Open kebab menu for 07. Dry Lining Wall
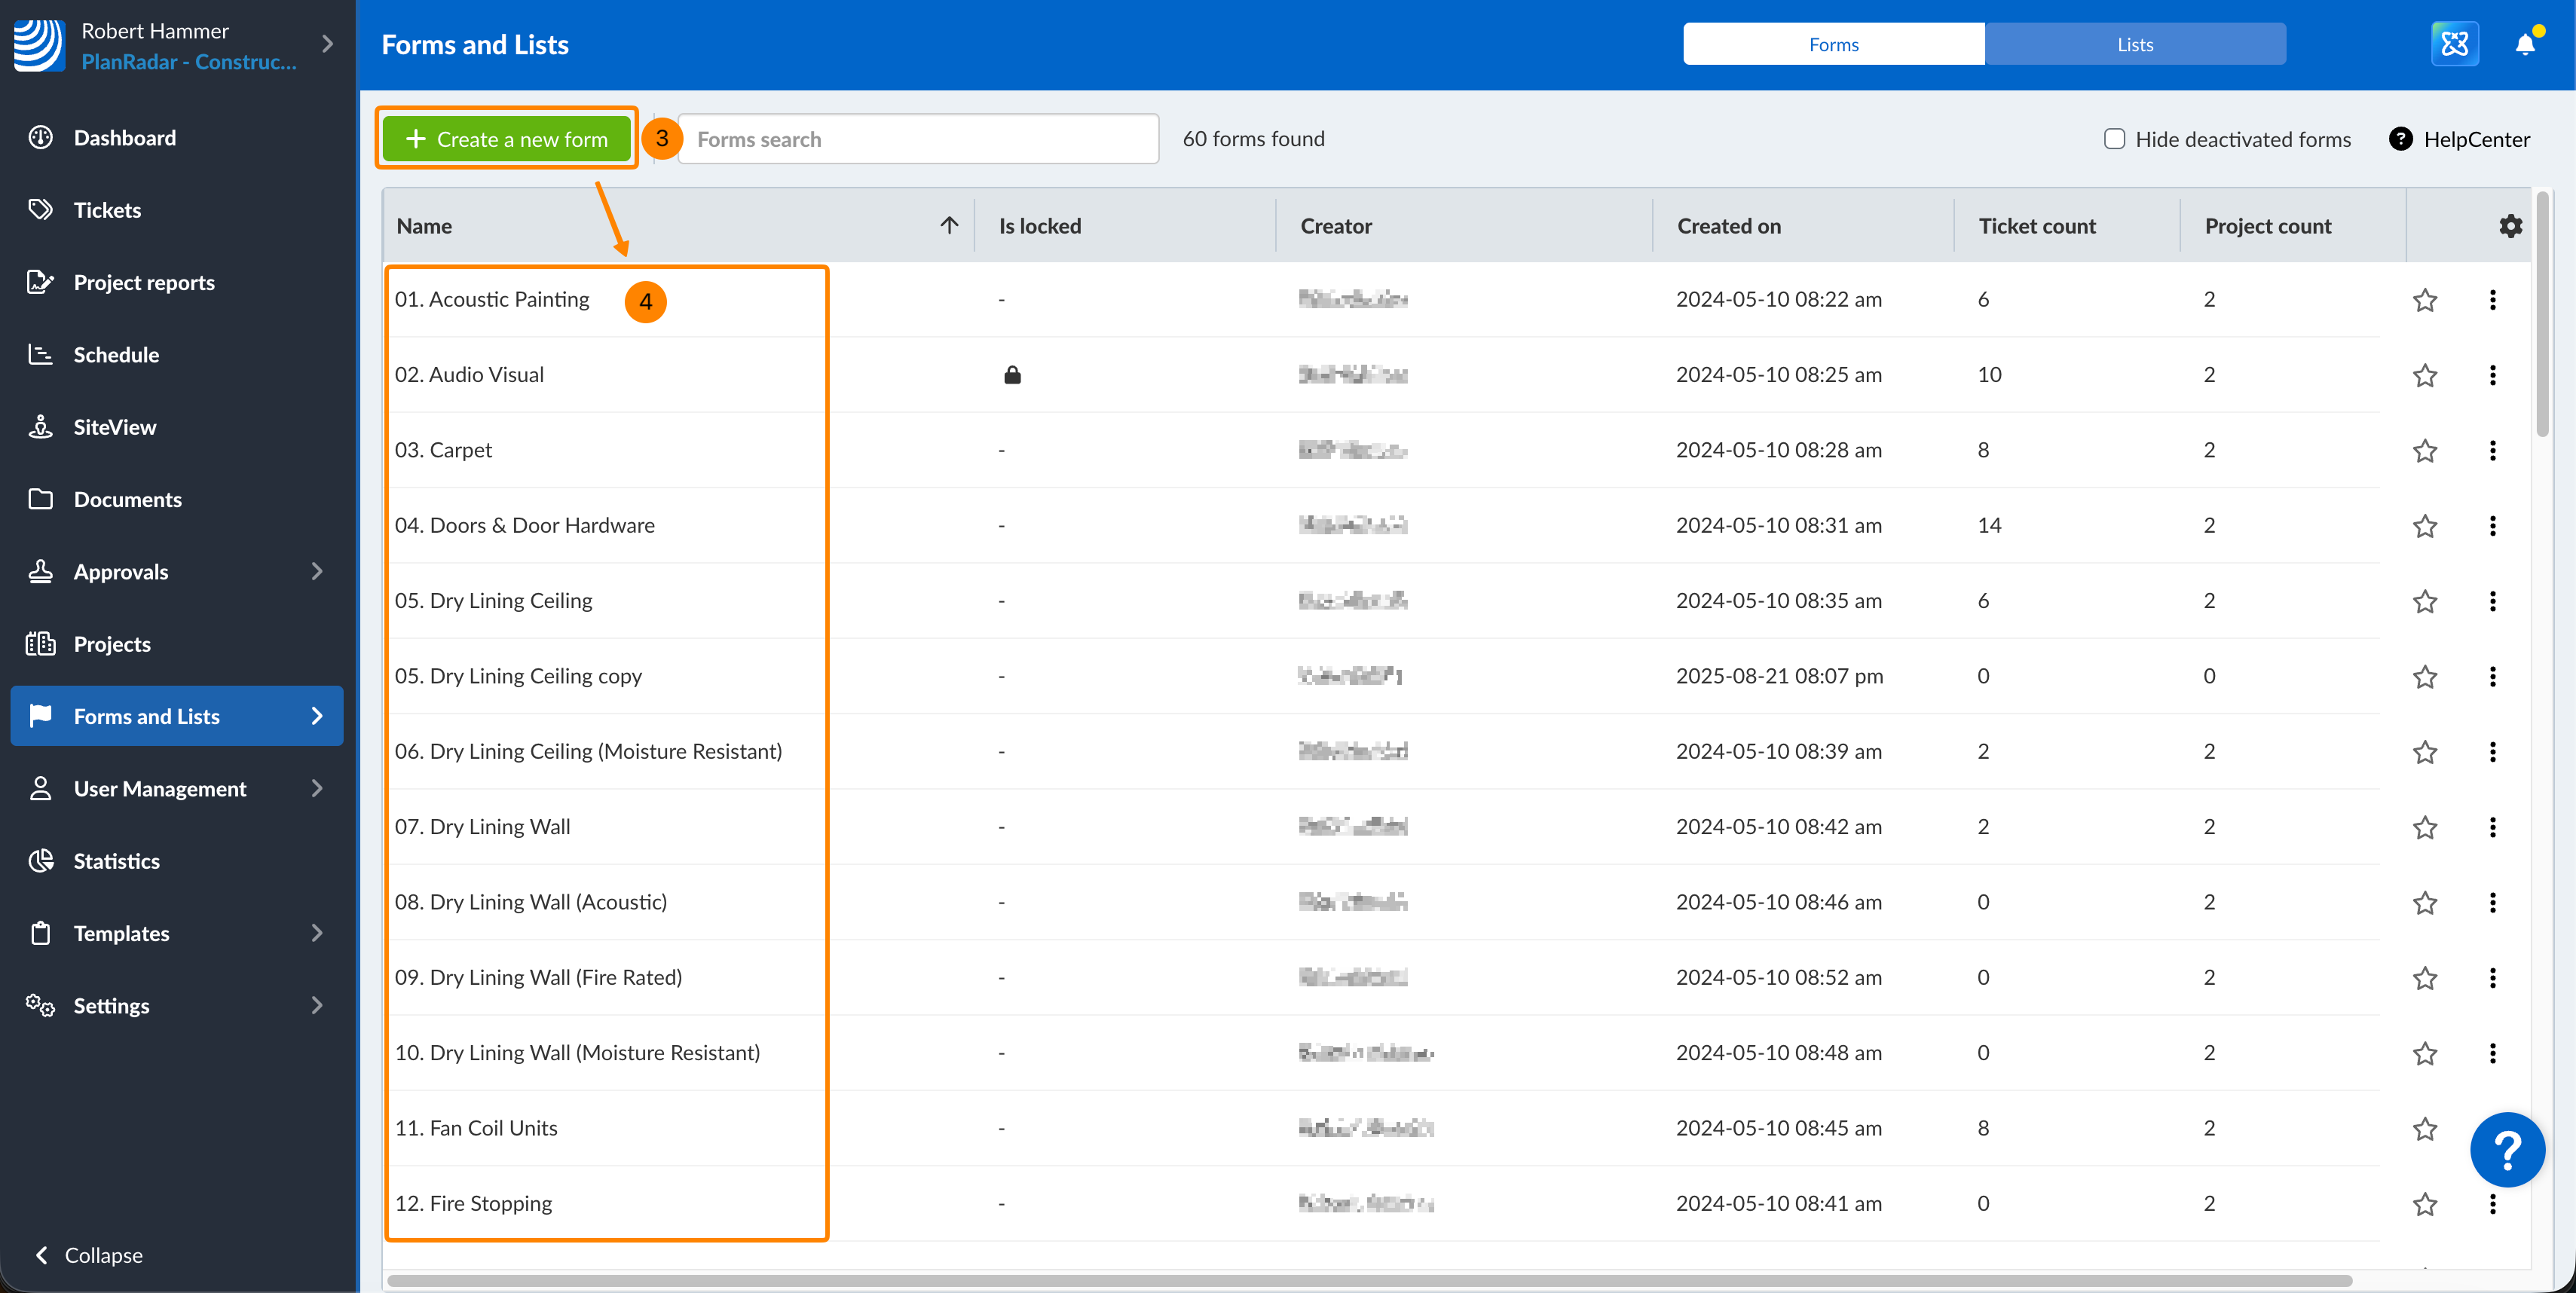The image size is (2576, 1293). (2492, 827)
